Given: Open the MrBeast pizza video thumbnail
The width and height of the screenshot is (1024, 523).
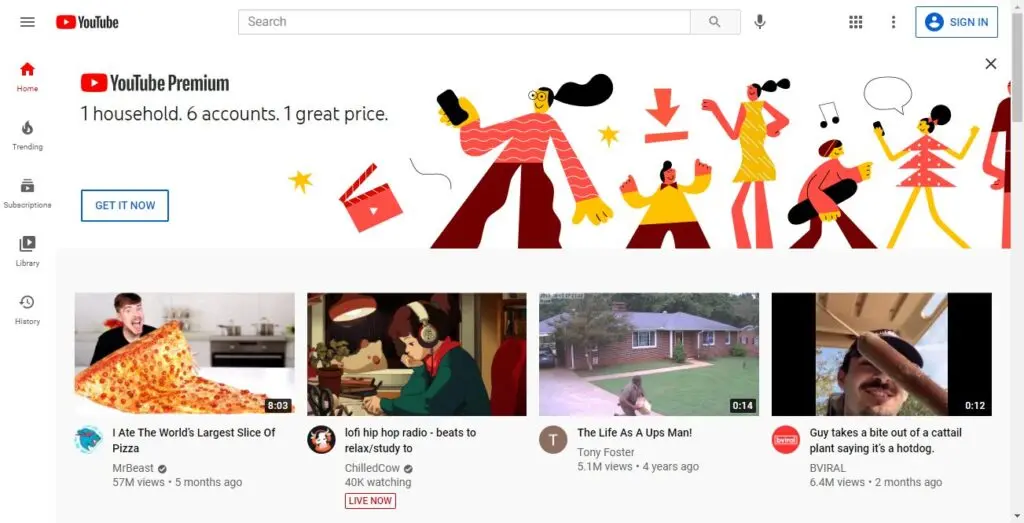Looking at the screenshot, I should [184, 354].
